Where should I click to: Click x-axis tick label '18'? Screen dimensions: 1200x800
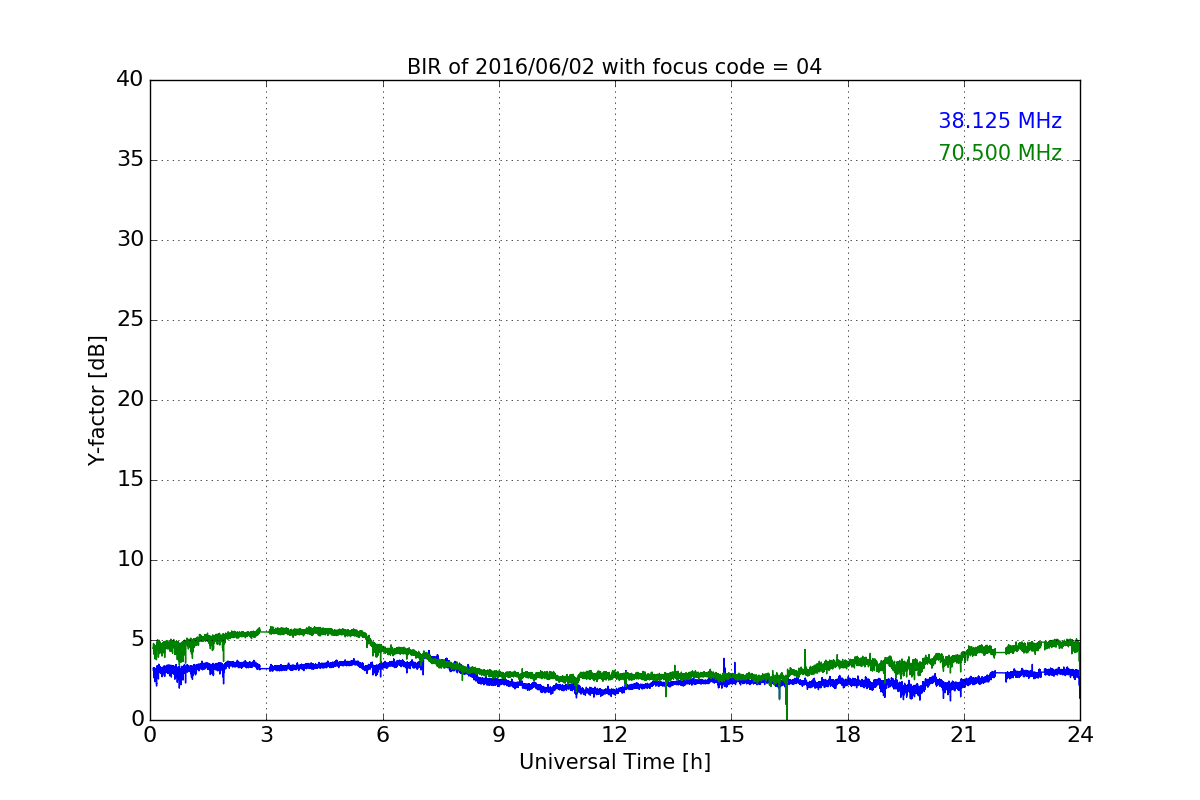point(847,735)
